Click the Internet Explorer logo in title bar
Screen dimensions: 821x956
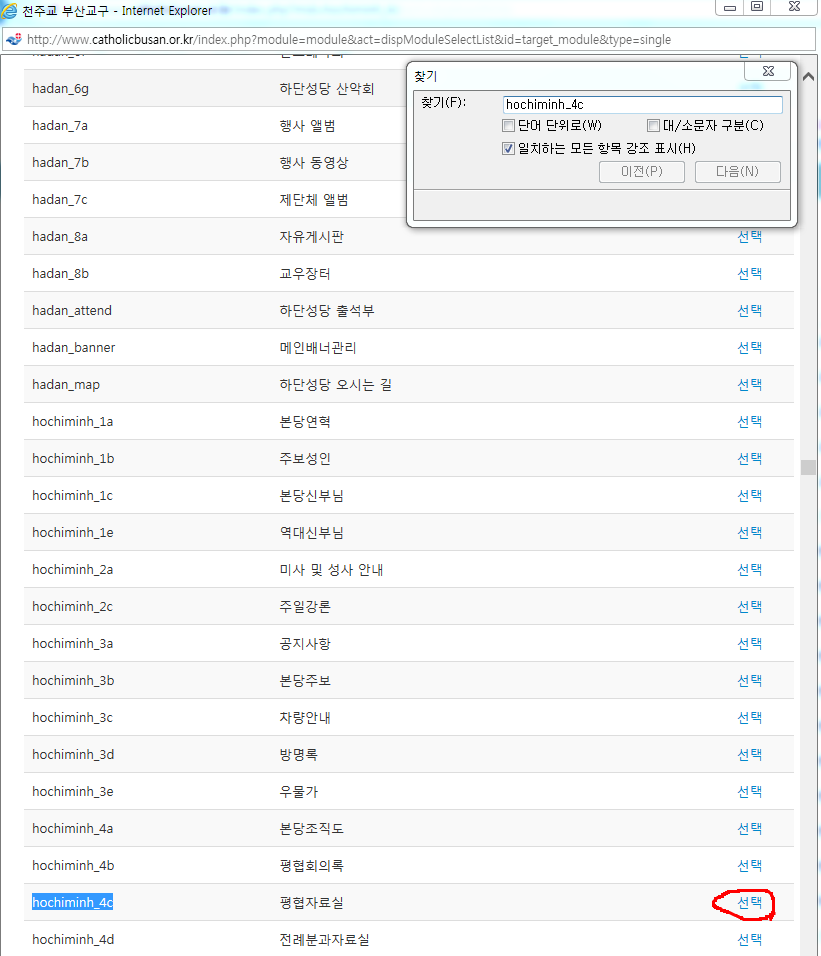click(11, 11)
